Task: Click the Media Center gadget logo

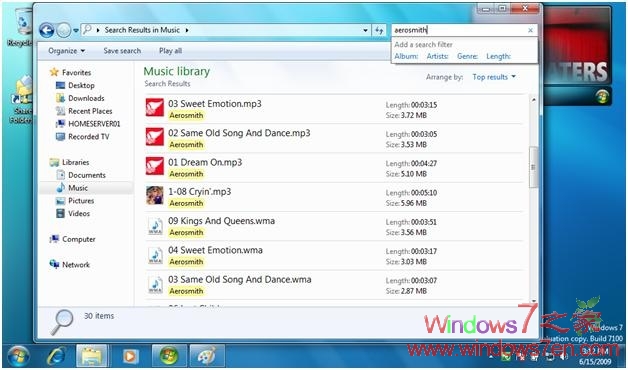Action: coord(602,97)
